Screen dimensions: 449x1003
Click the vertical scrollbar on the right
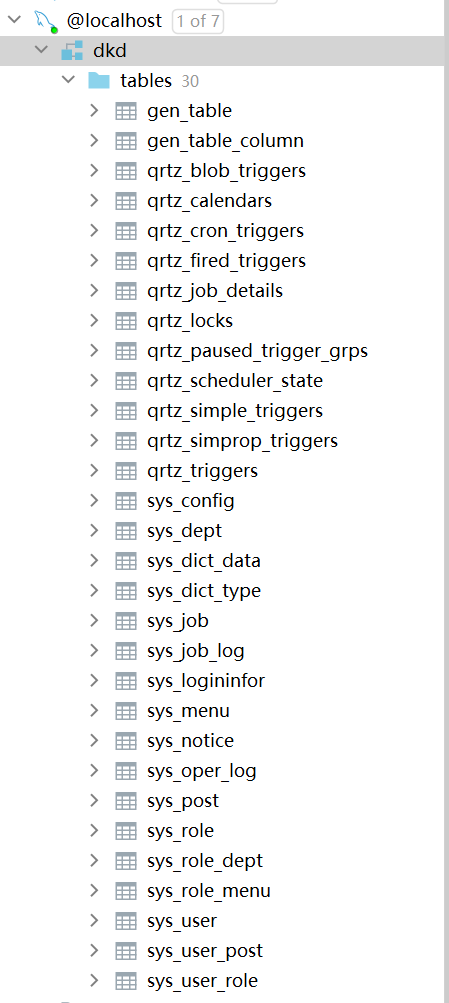pos(446,502)
